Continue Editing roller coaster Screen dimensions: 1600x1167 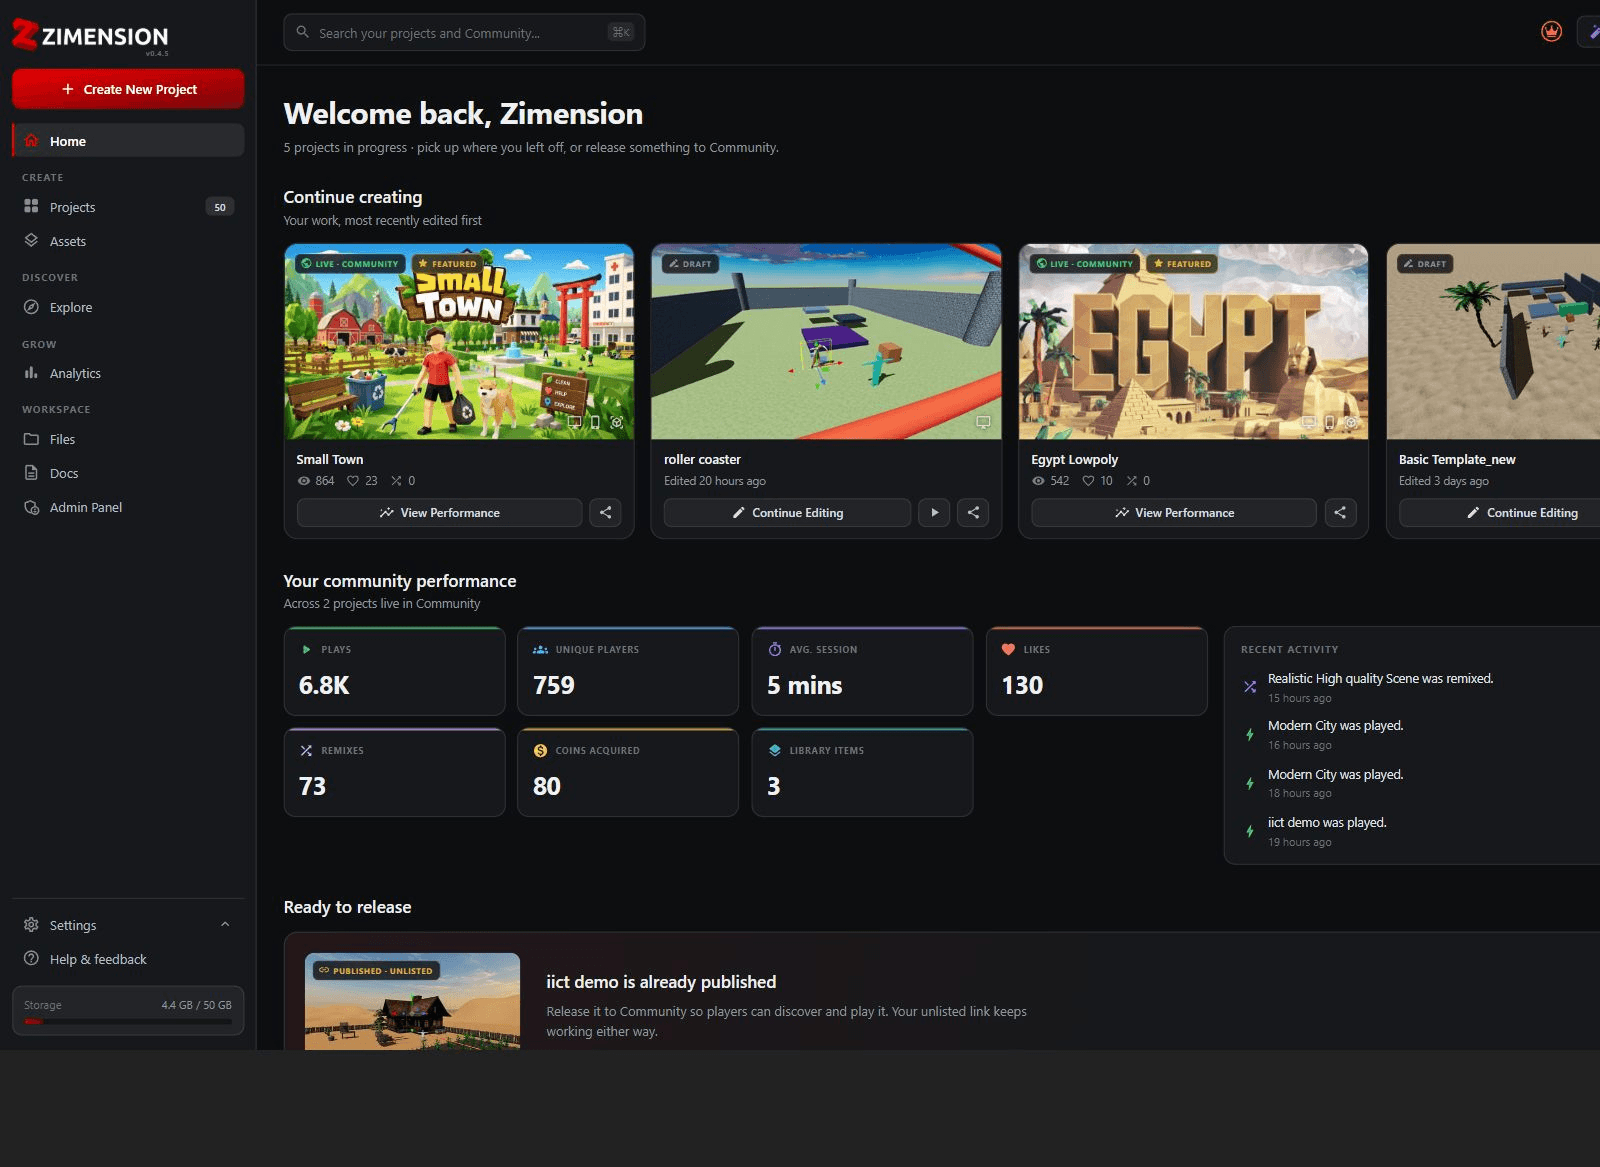coord(787,513)
